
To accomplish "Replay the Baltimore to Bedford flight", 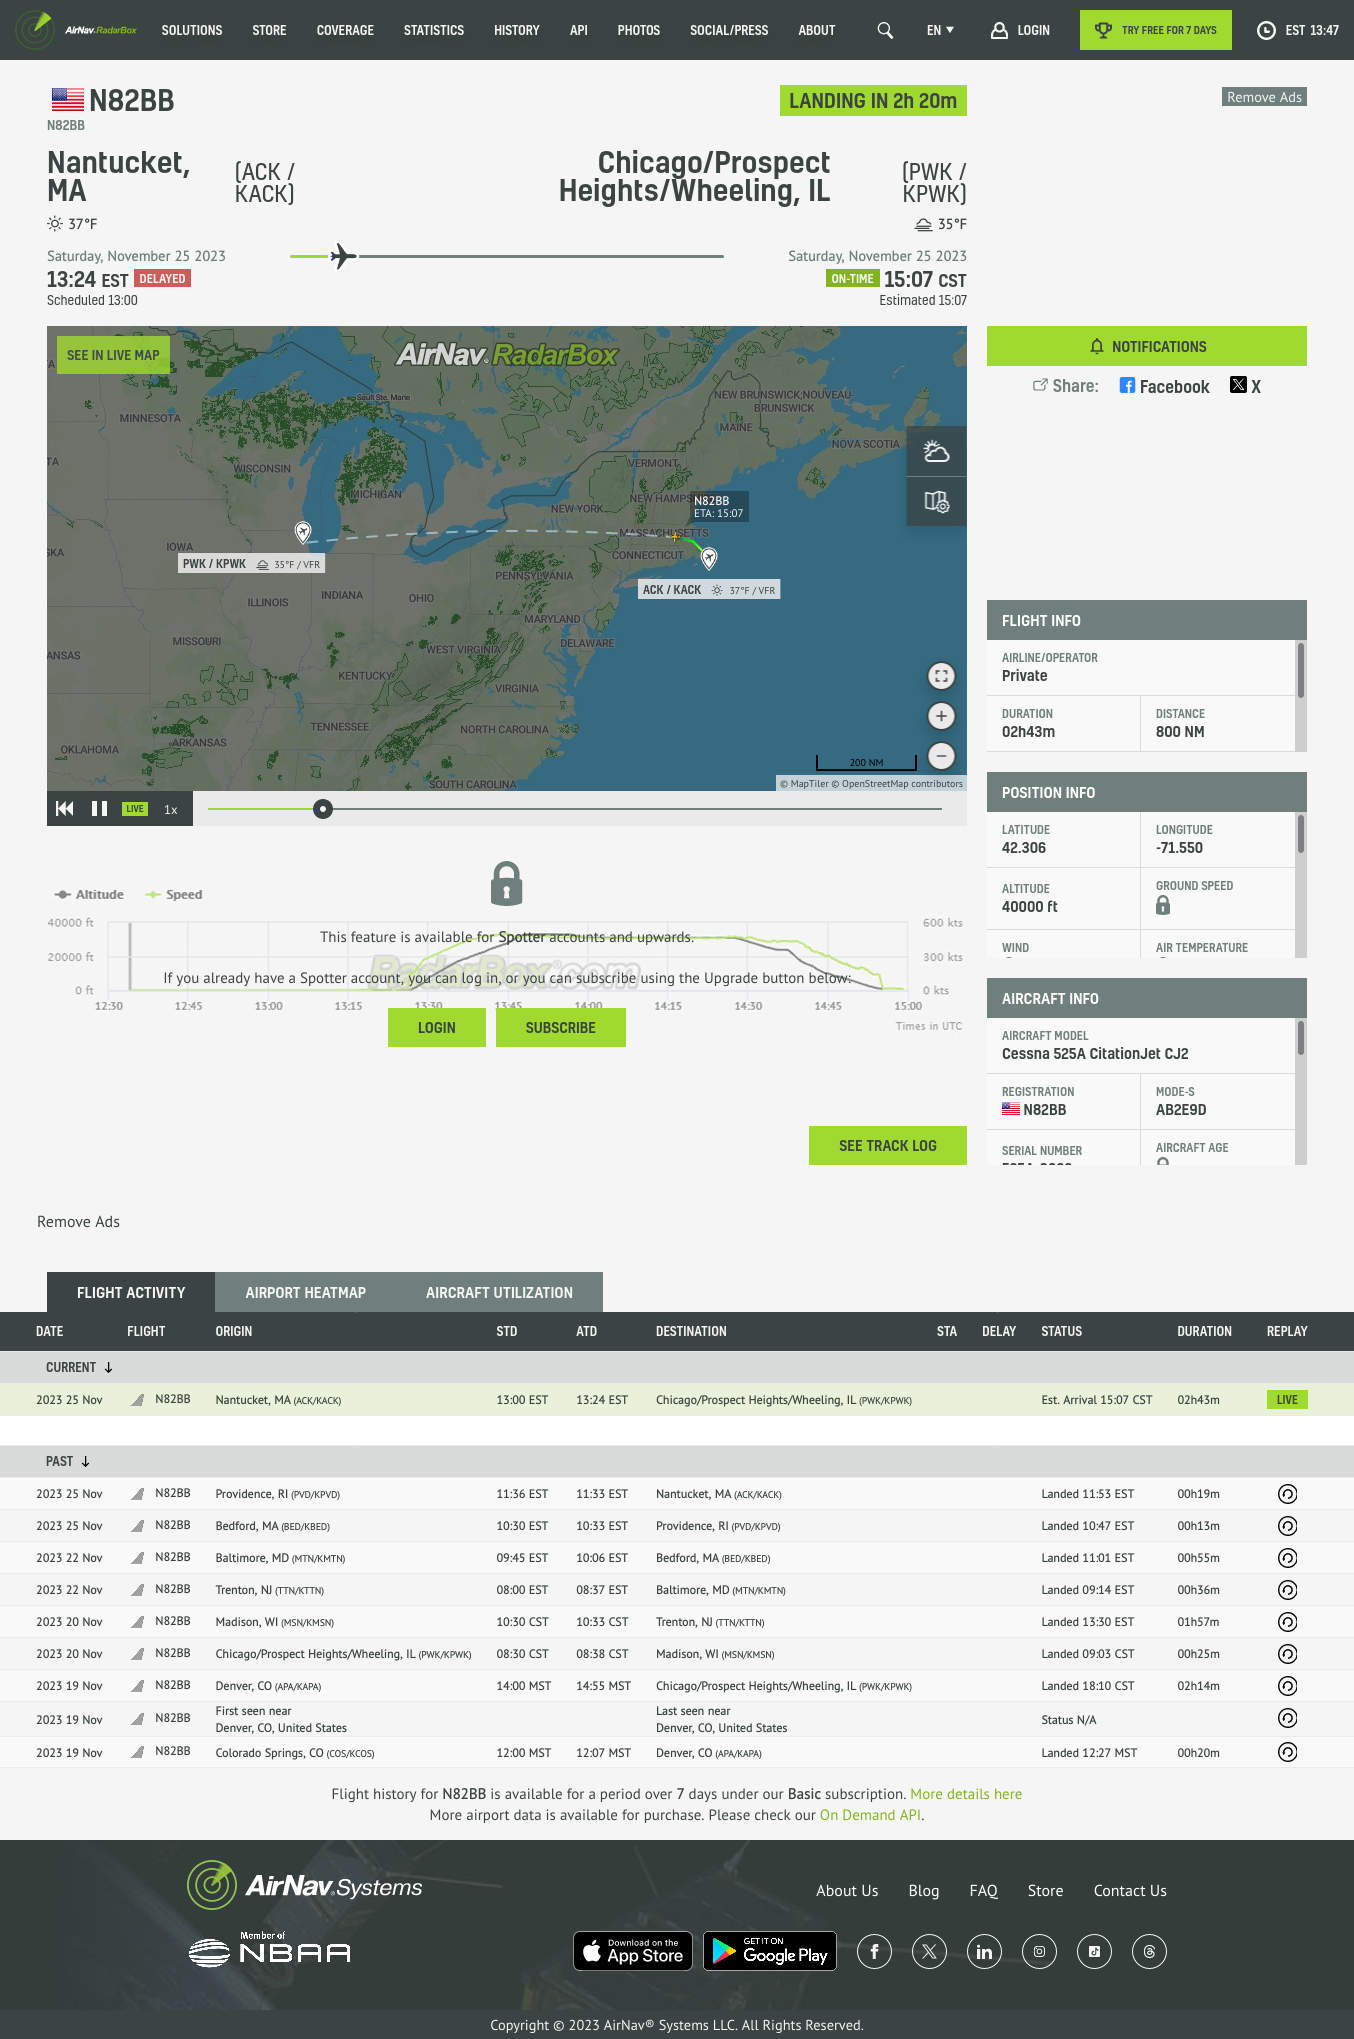I will [x=1287, y=1558].
